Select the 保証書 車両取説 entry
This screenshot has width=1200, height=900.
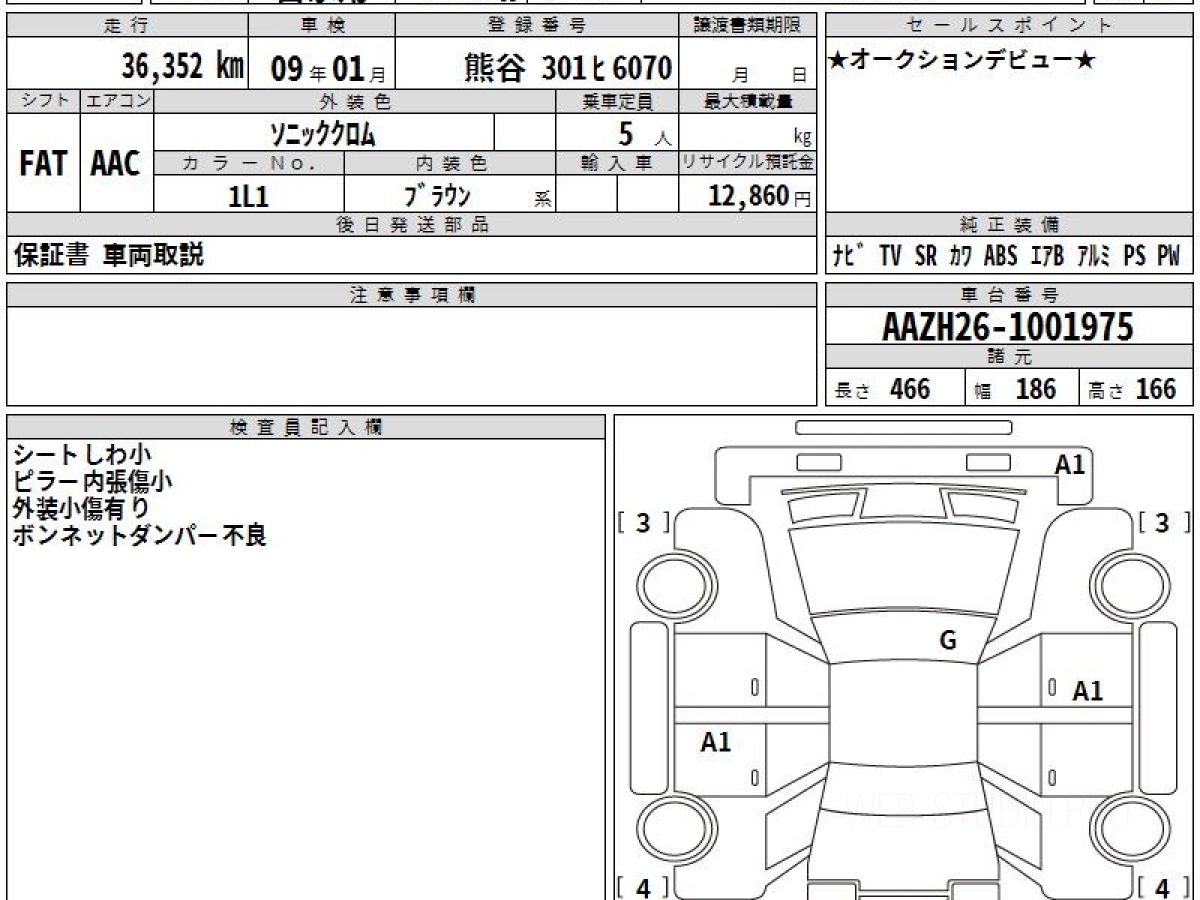tap(108, 256)
